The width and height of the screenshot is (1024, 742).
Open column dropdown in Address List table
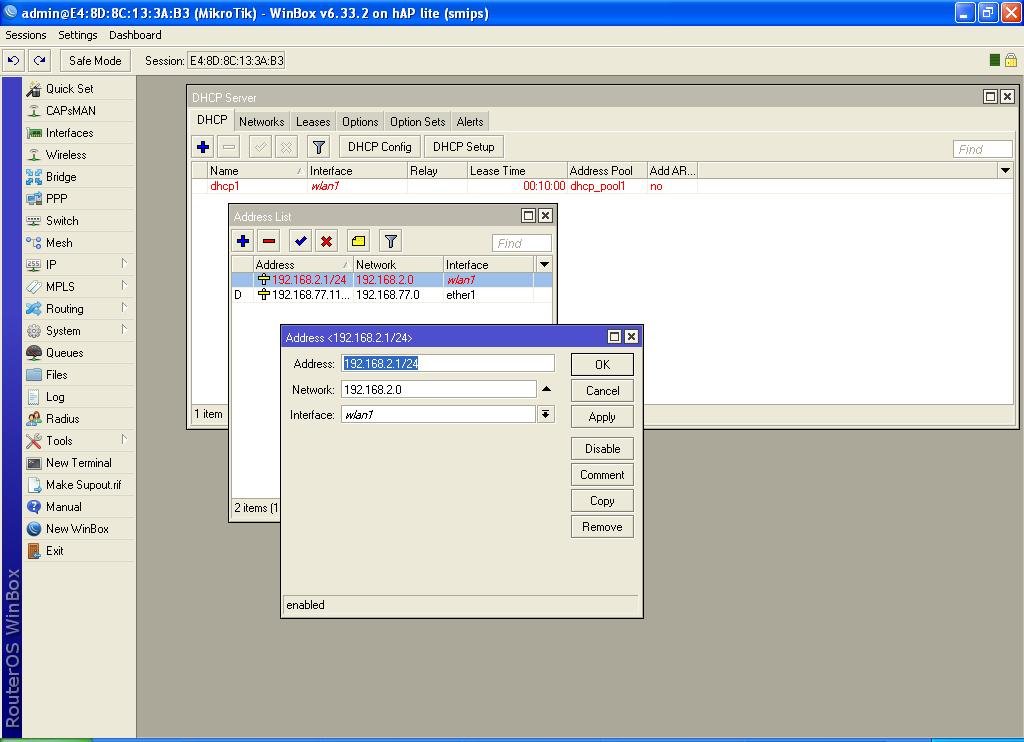click(x=543, y=265)
